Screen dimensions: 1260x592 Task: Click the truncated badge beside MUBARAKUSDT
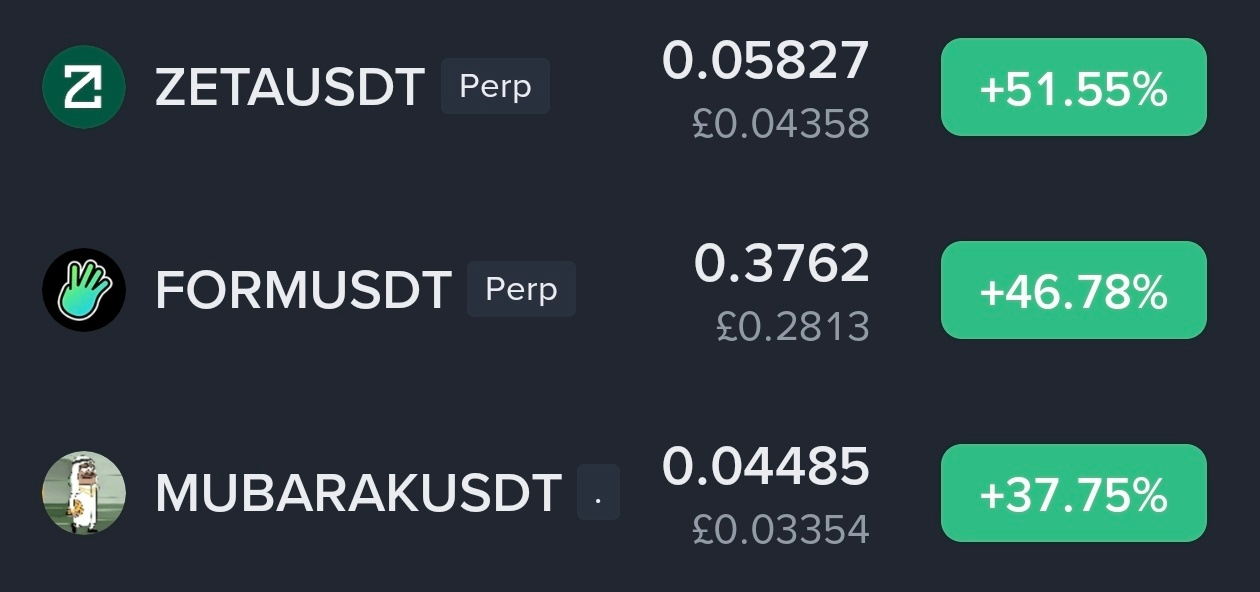598,492
